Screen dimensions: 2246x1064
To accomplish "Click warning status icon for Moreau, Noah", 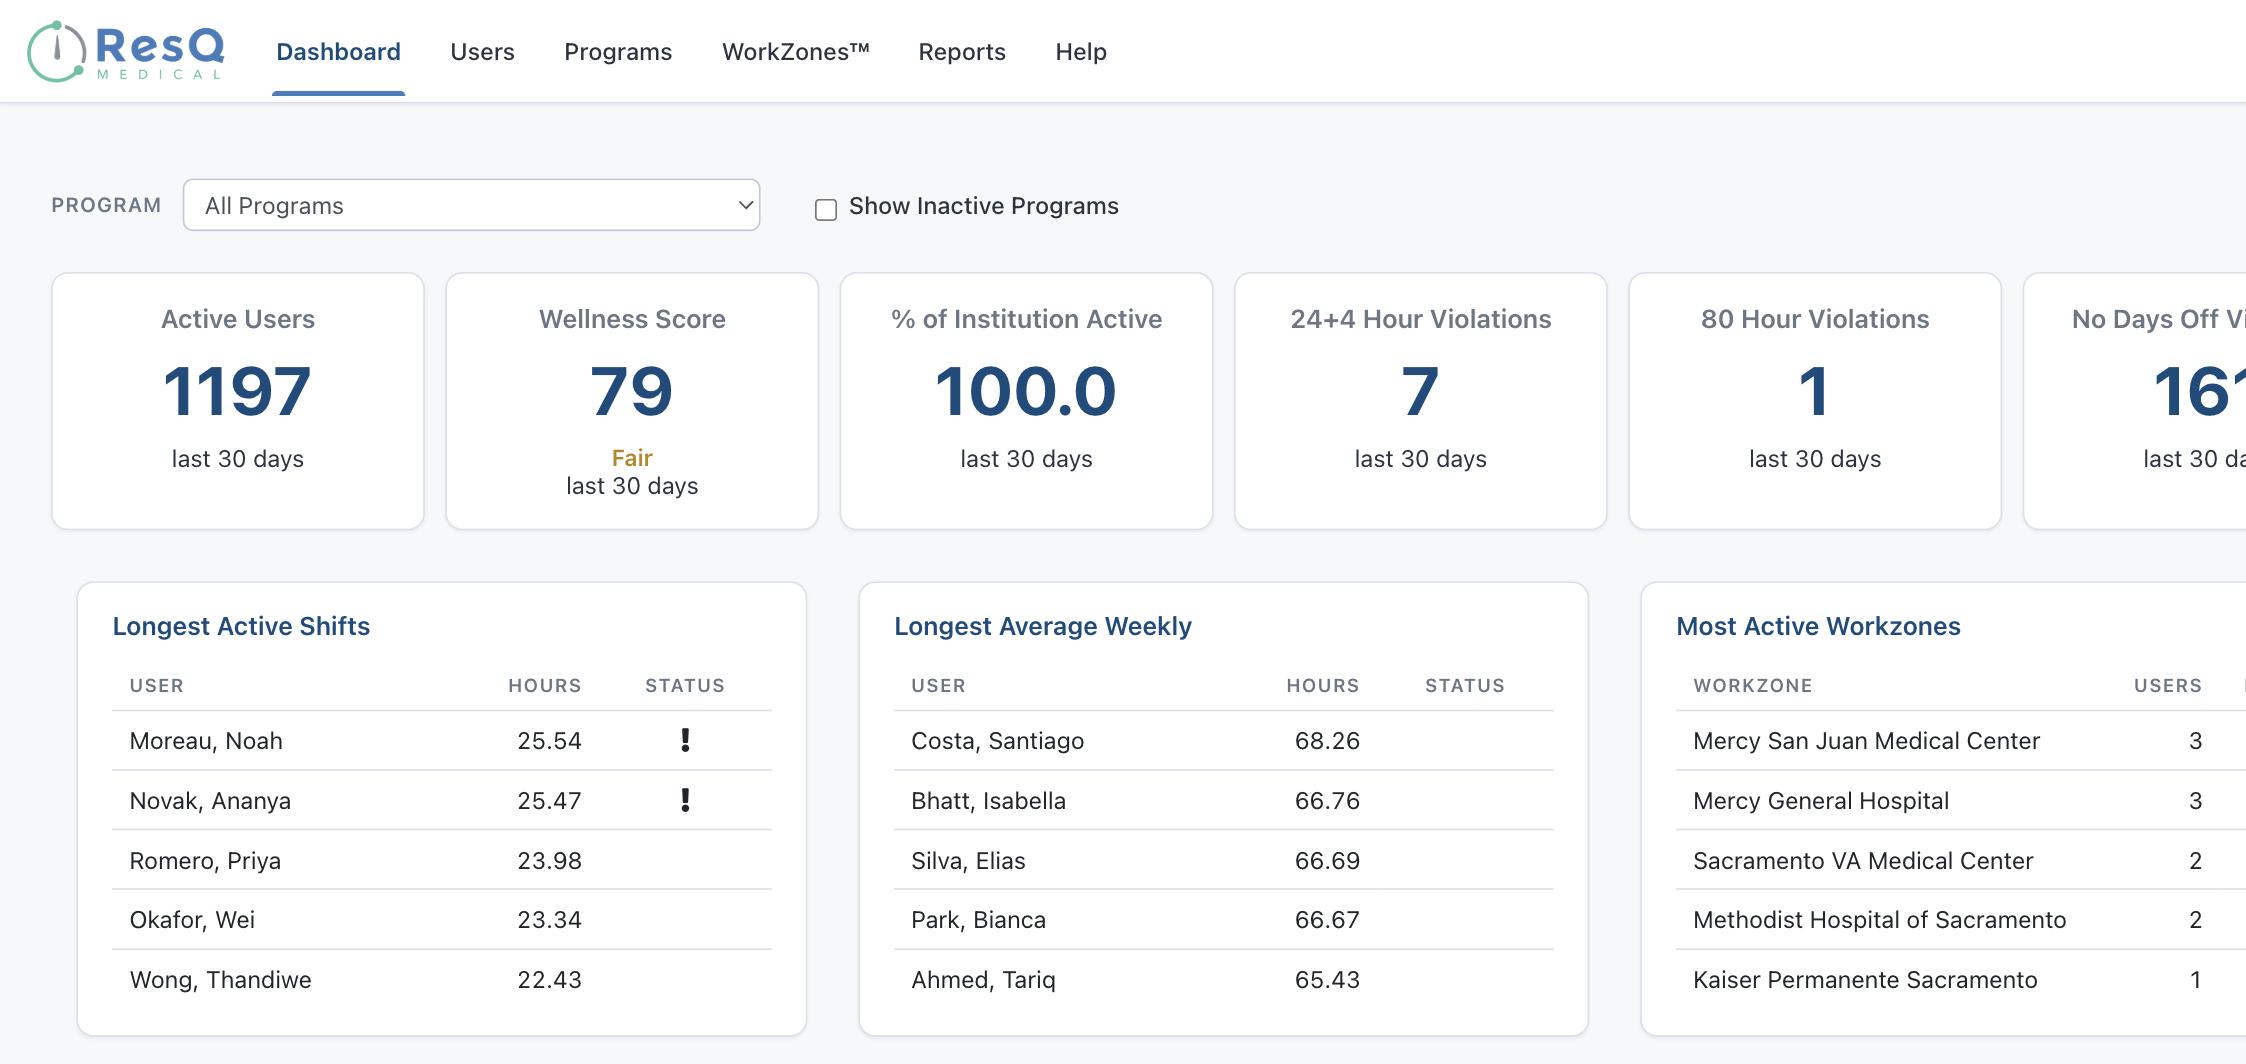I will point(685,740).
